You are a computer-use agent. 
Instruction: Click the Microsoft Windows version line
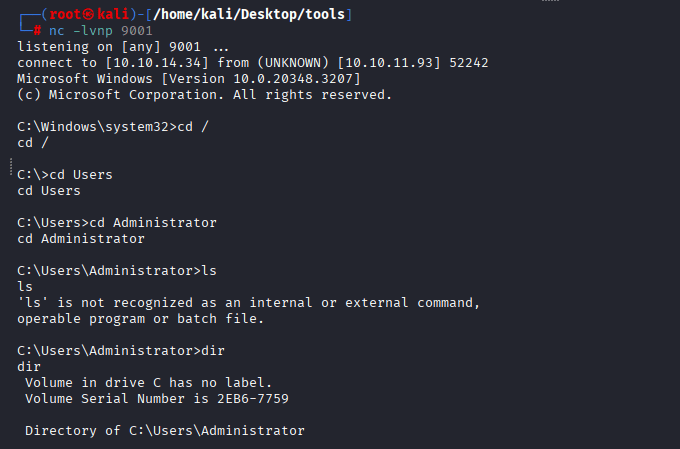coord(190,79)
